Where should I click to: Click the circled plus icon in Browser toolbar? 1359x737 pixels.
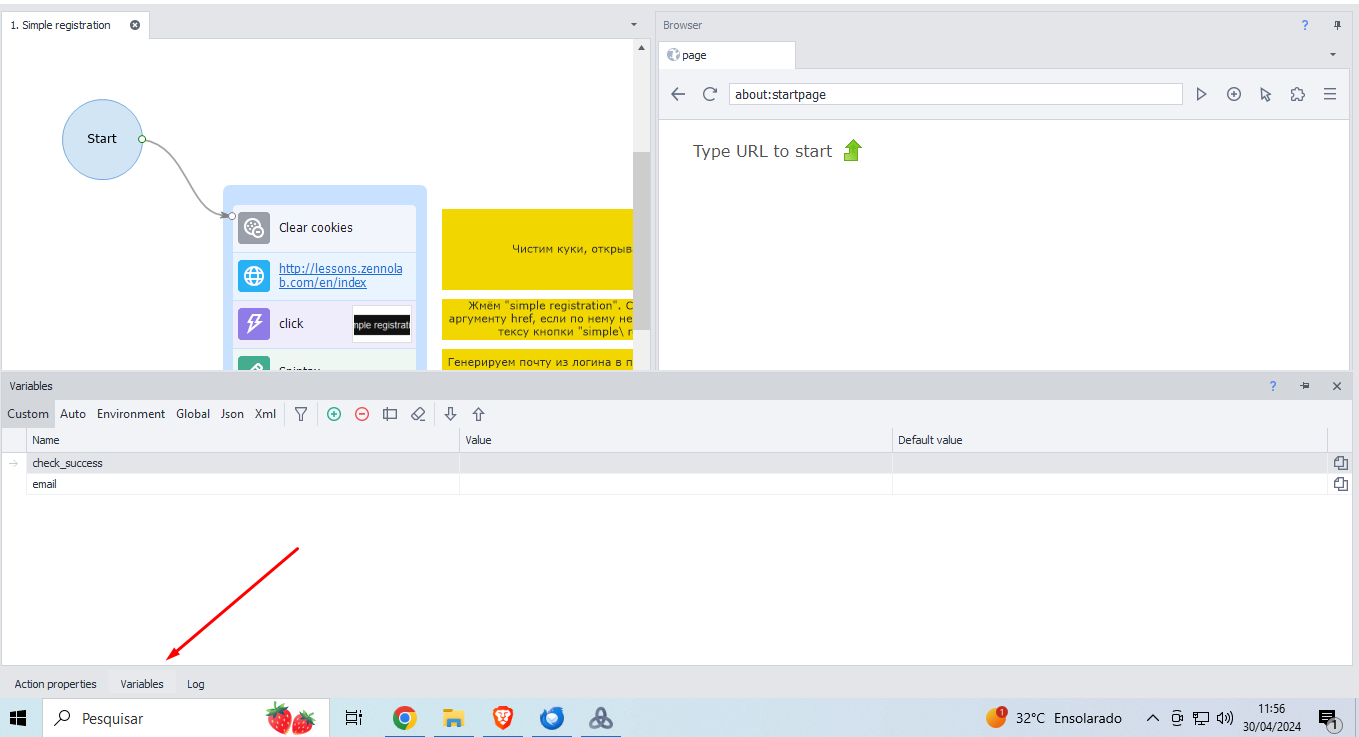[1234, 94]
